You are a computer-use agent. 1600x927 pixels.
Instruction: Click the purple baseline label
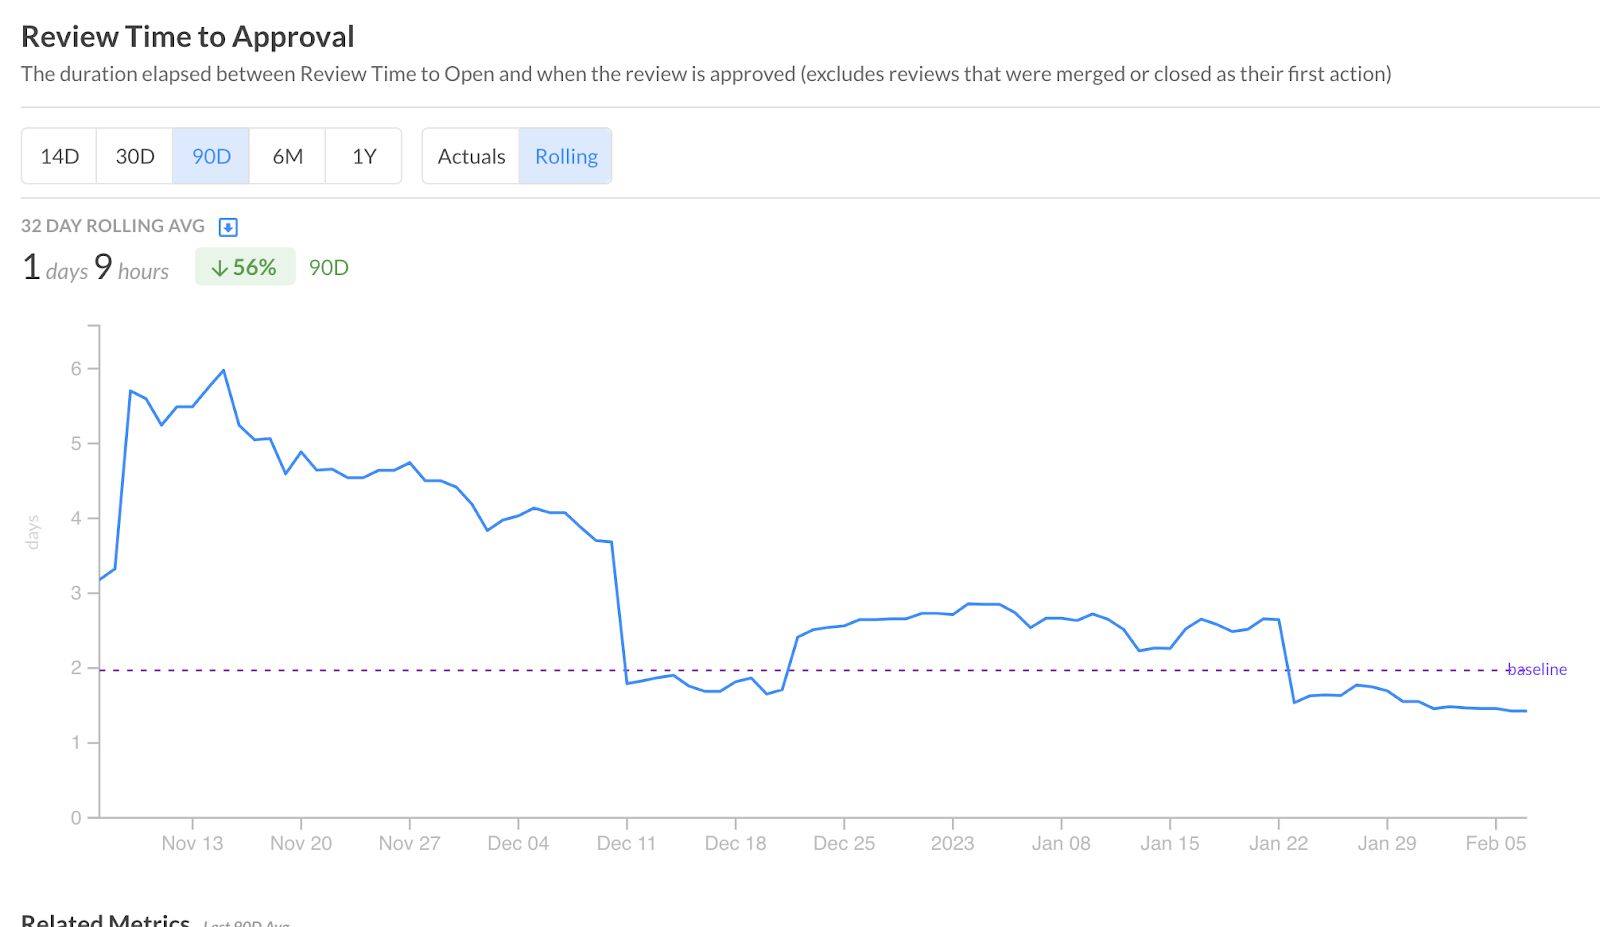pos(1537,670)
